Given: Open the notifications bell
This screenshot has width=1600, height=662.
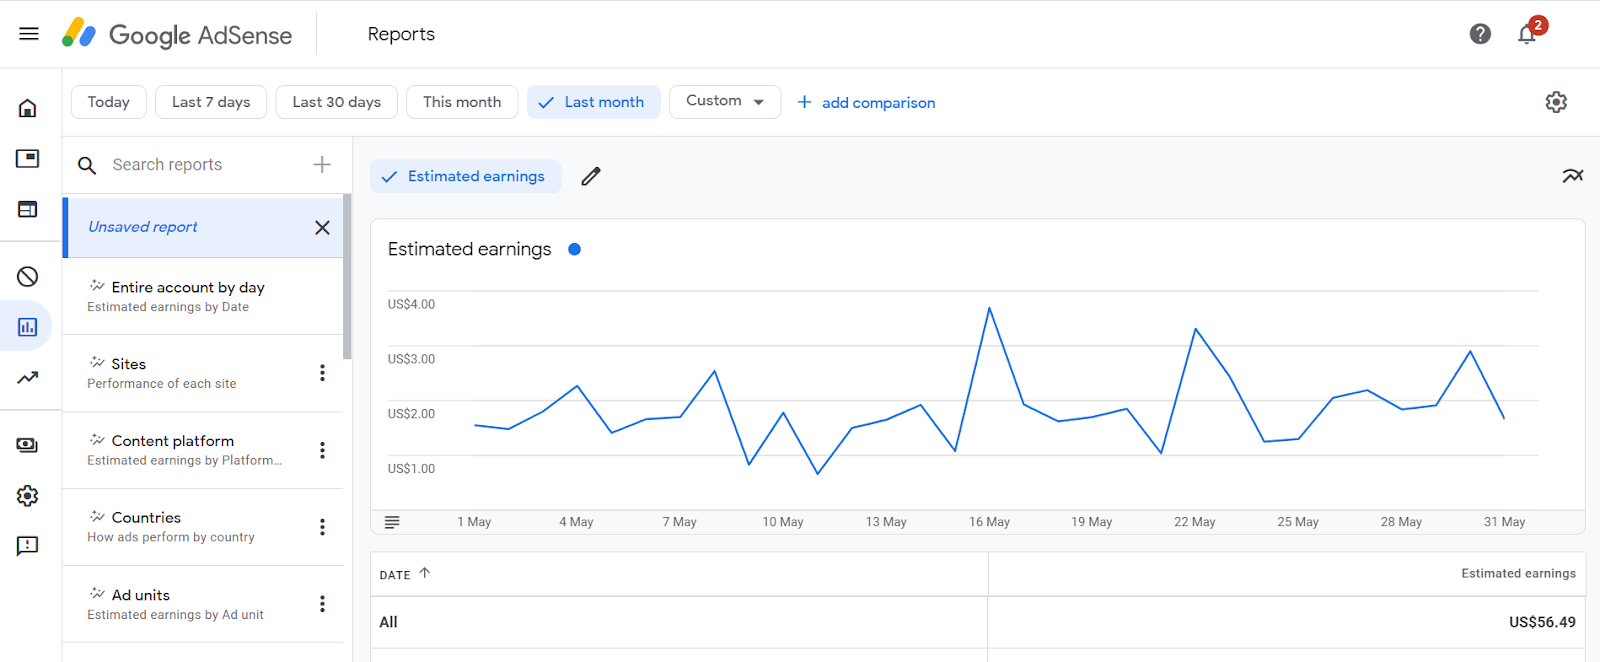Looking at the screenshot, I should 1526,34.
